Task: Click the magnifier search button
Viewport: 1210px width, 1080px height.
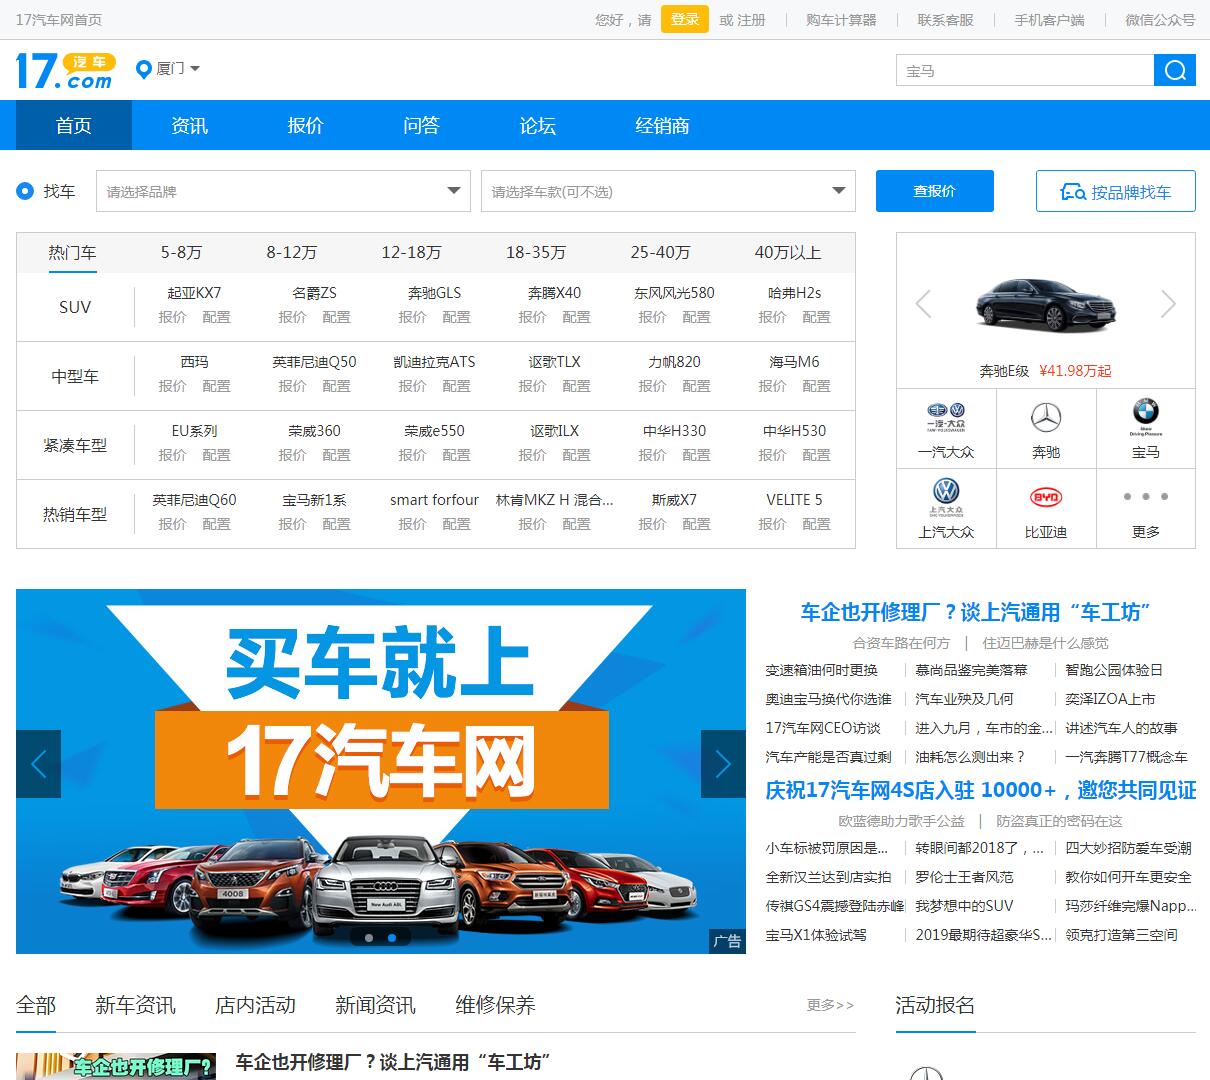Action: click(1175, 70)
